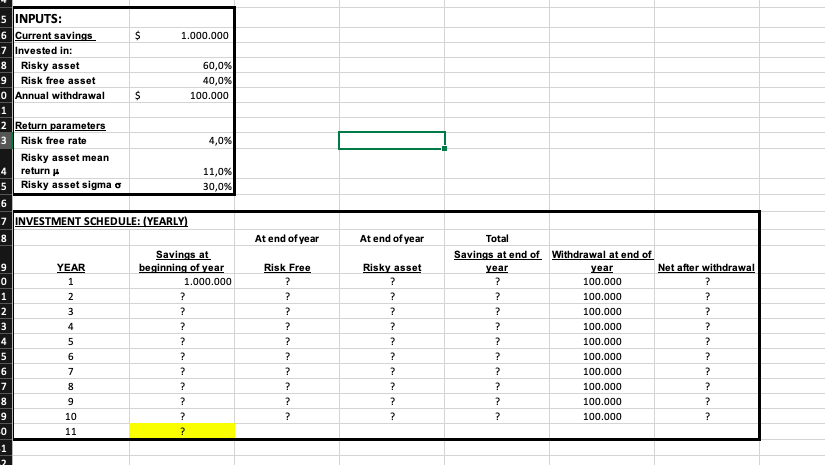The height and width of the screenshot is (465, 825).
Task: Click the Annual withdrawal label
Action: coord(59,95)
